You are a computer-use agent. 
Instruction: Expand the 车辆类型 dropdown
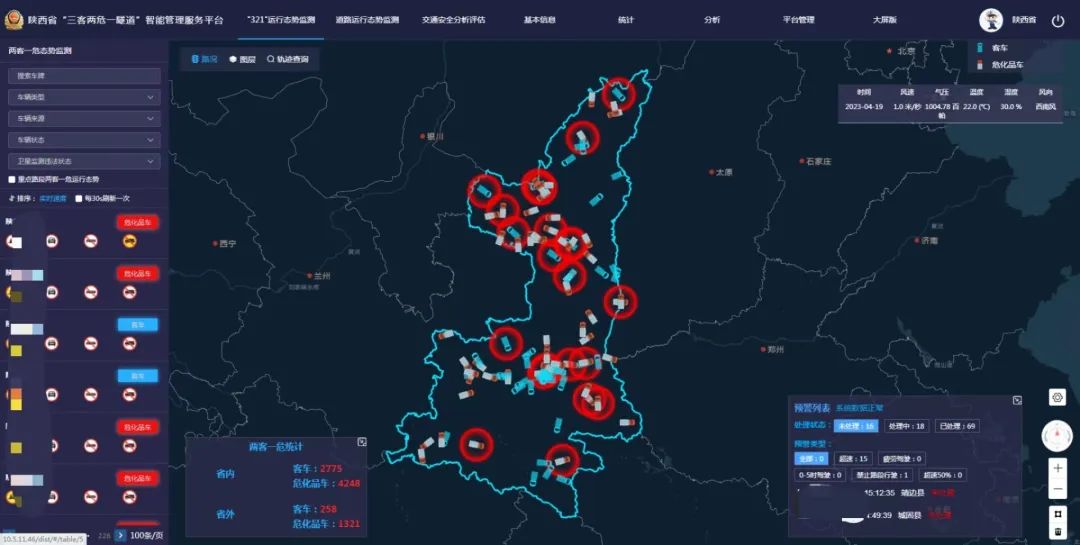84,97
